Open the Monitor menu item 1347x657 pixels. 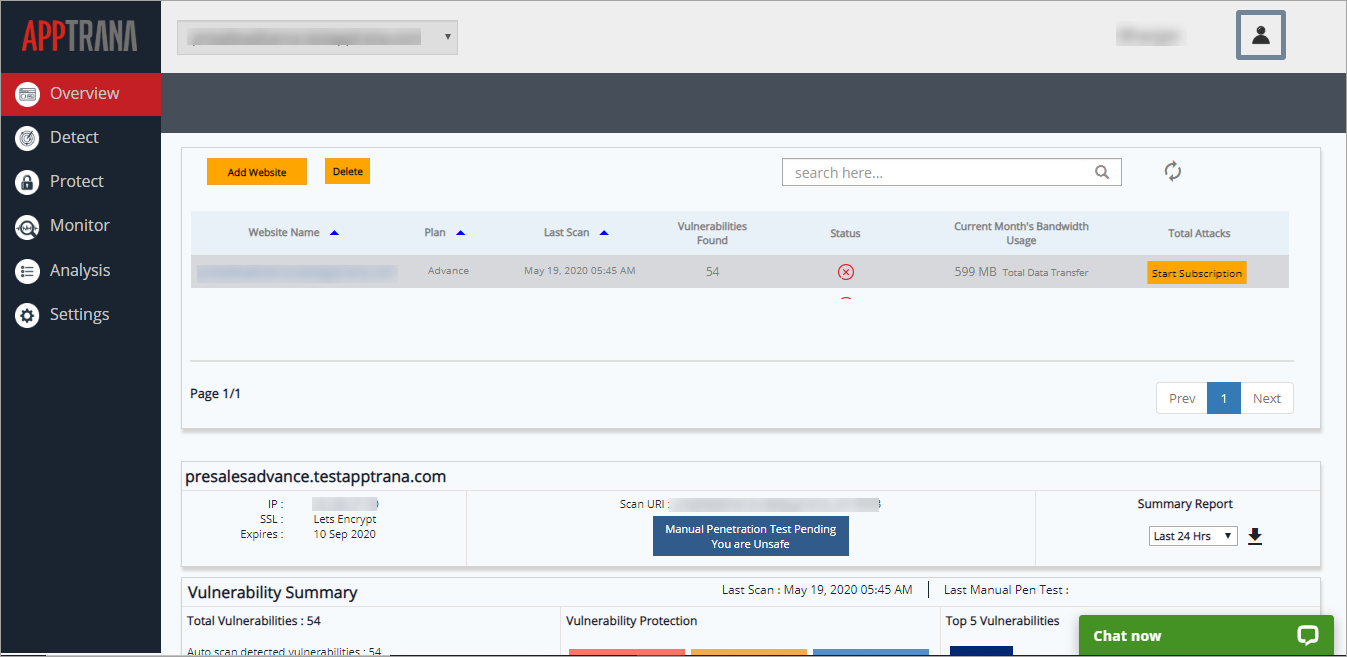80,226
